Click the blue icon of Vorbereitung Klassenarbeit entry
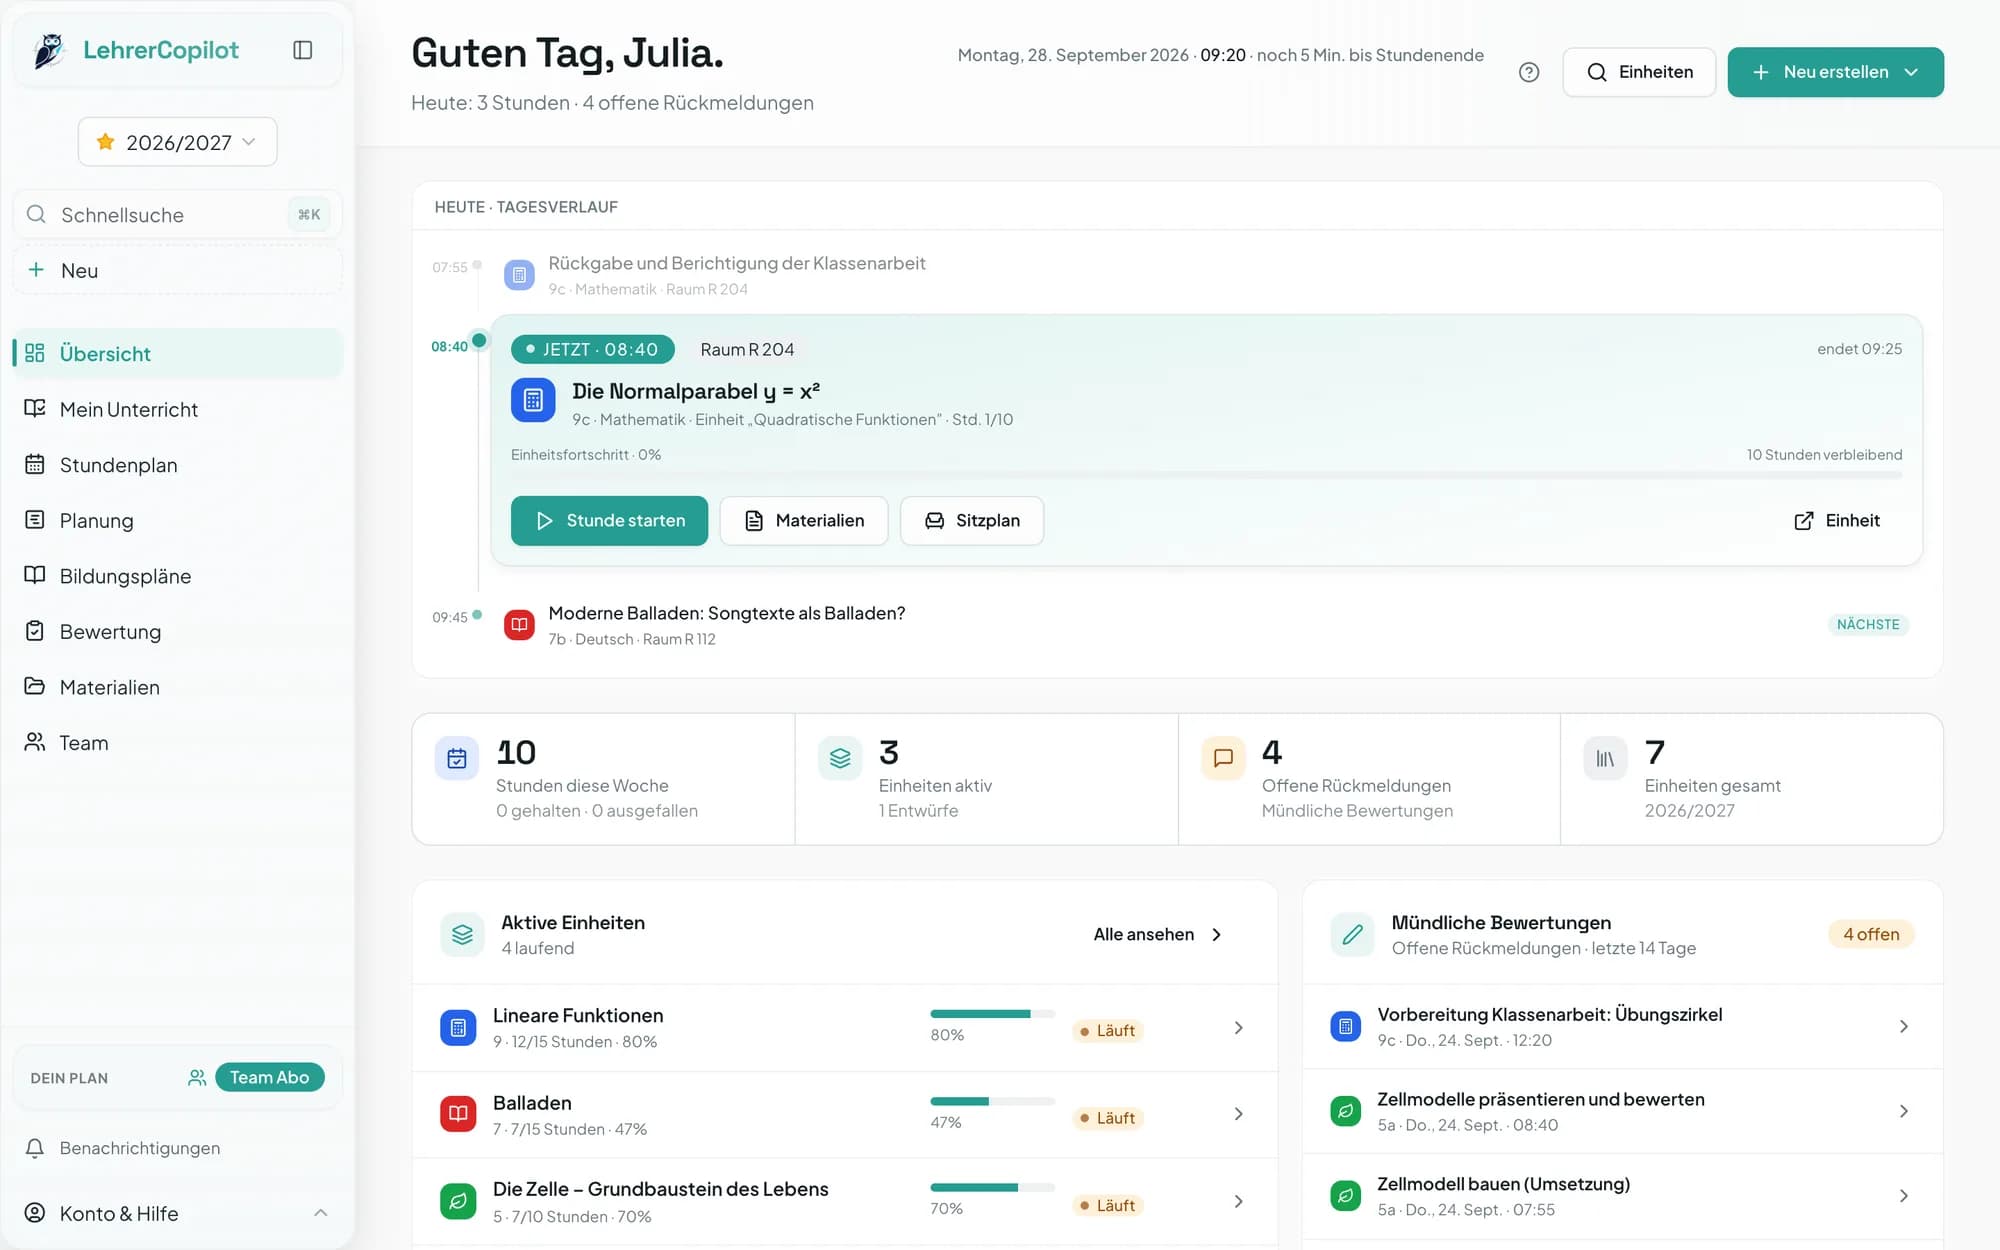The image size is (2000, 1250). [1346, 1026]
